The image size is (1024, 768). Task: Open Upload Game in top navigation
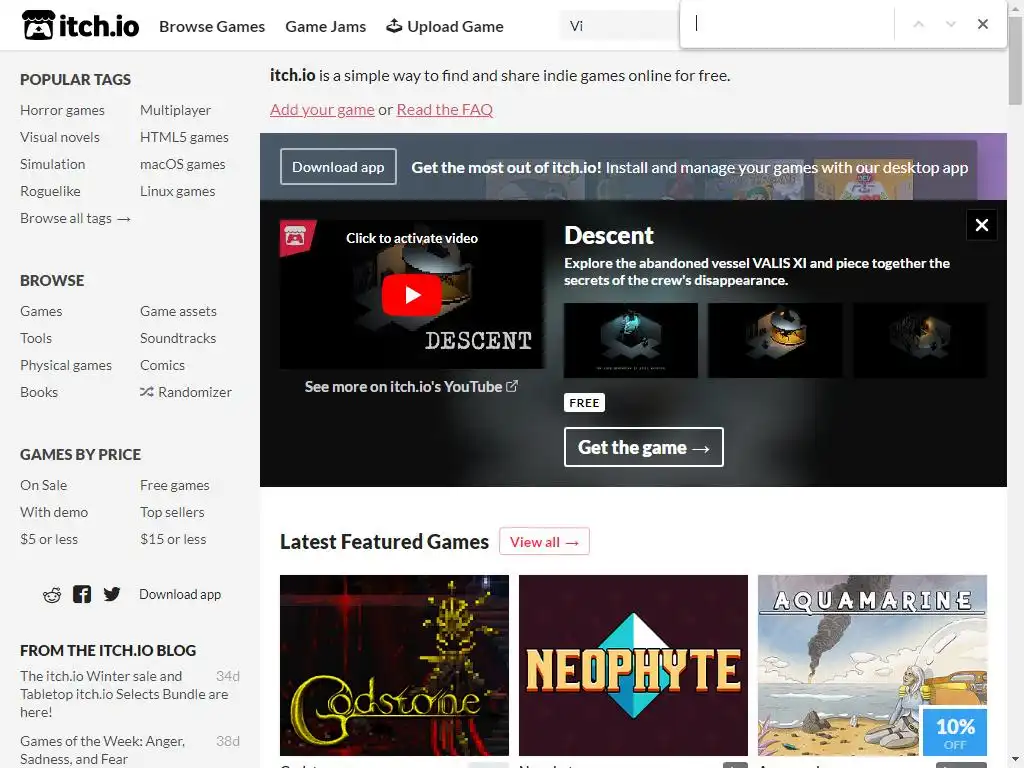(x=445, y=26)
